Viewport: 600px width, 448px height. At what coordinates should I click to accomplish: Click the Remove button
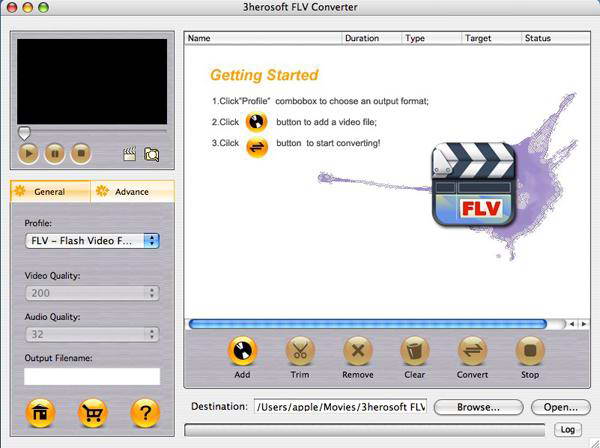pyautogui.click(x=358, y=350)
